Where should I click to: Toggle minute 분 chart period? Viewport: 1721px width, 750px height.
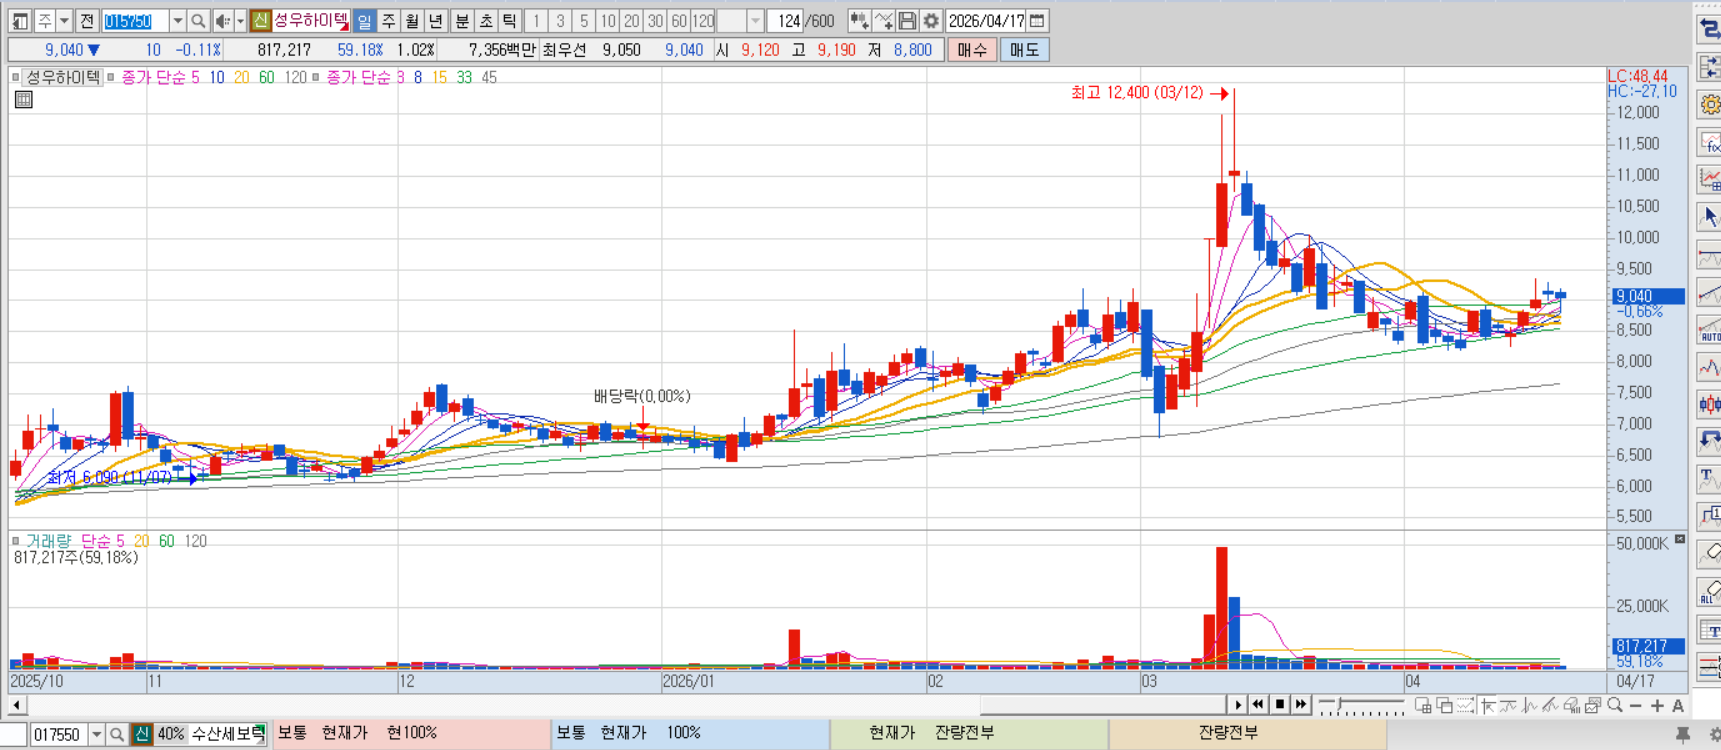pyautogui.click(x=462, y=21)
